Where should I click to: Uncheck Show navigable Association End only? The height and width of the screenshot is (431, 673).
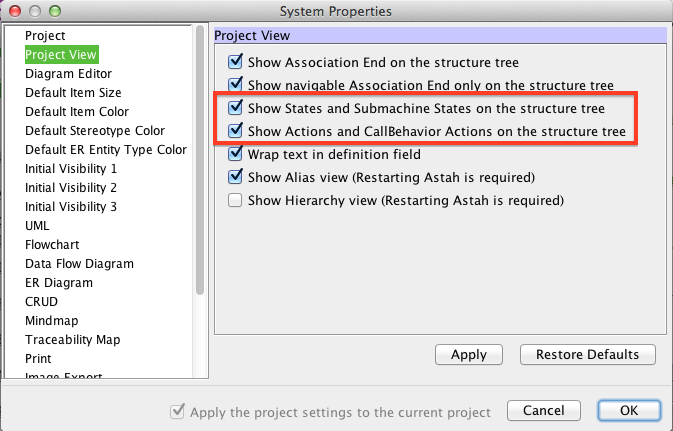[x=236, y=85]
